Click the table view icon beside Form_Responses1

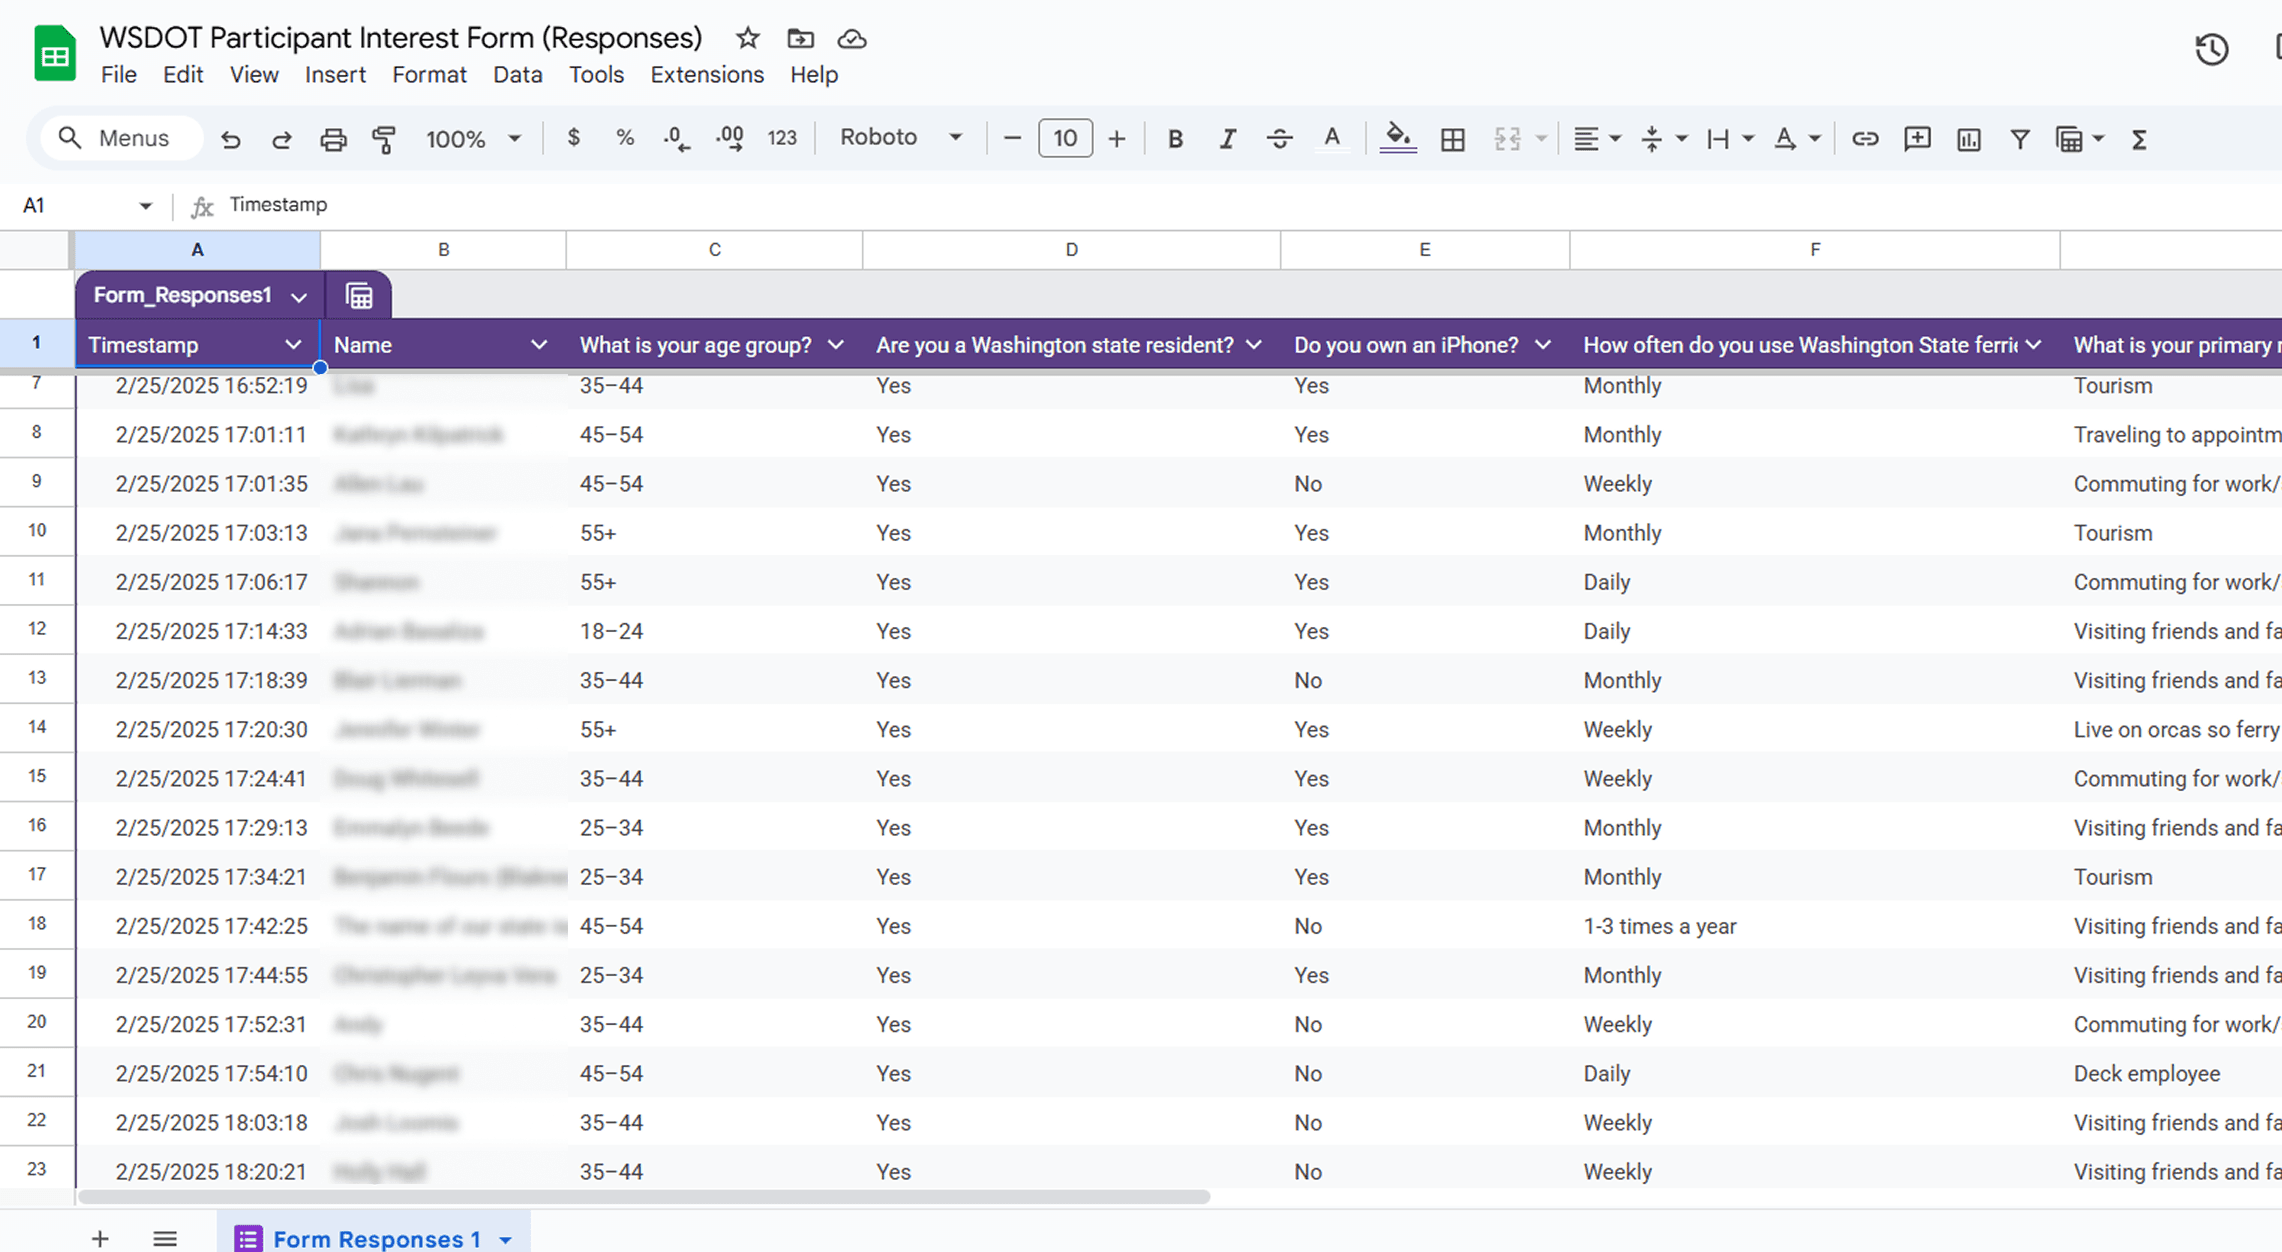(x=359, y=296)
